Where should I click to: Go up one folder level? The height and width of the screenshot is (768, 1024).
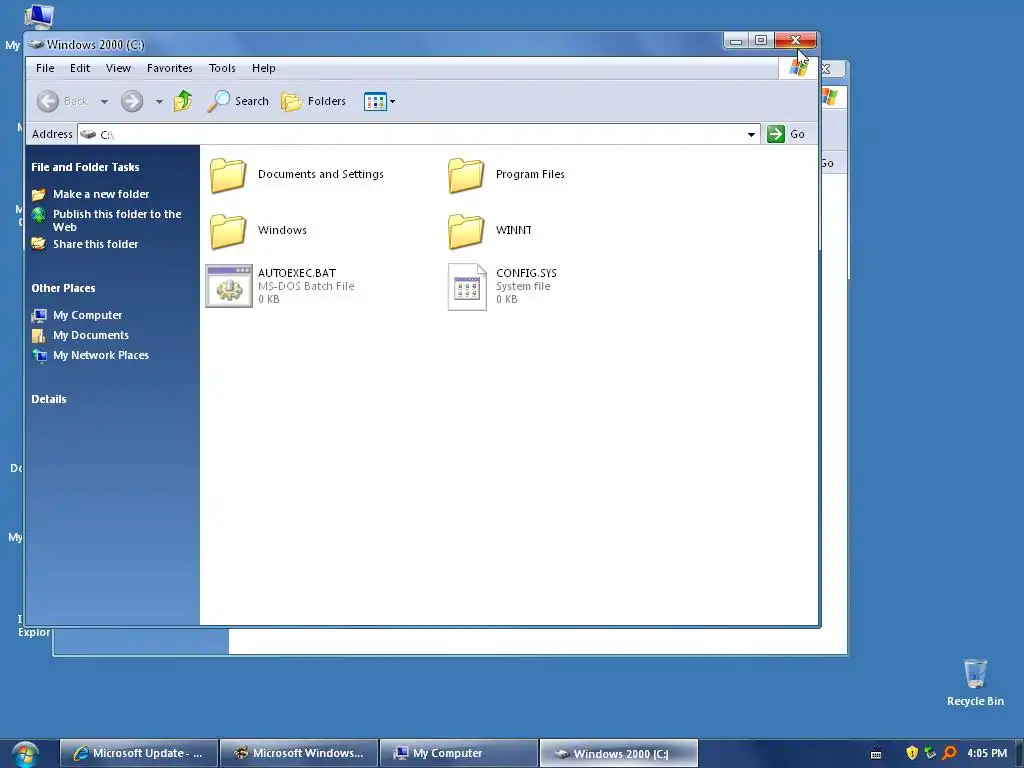pos(183,101)
